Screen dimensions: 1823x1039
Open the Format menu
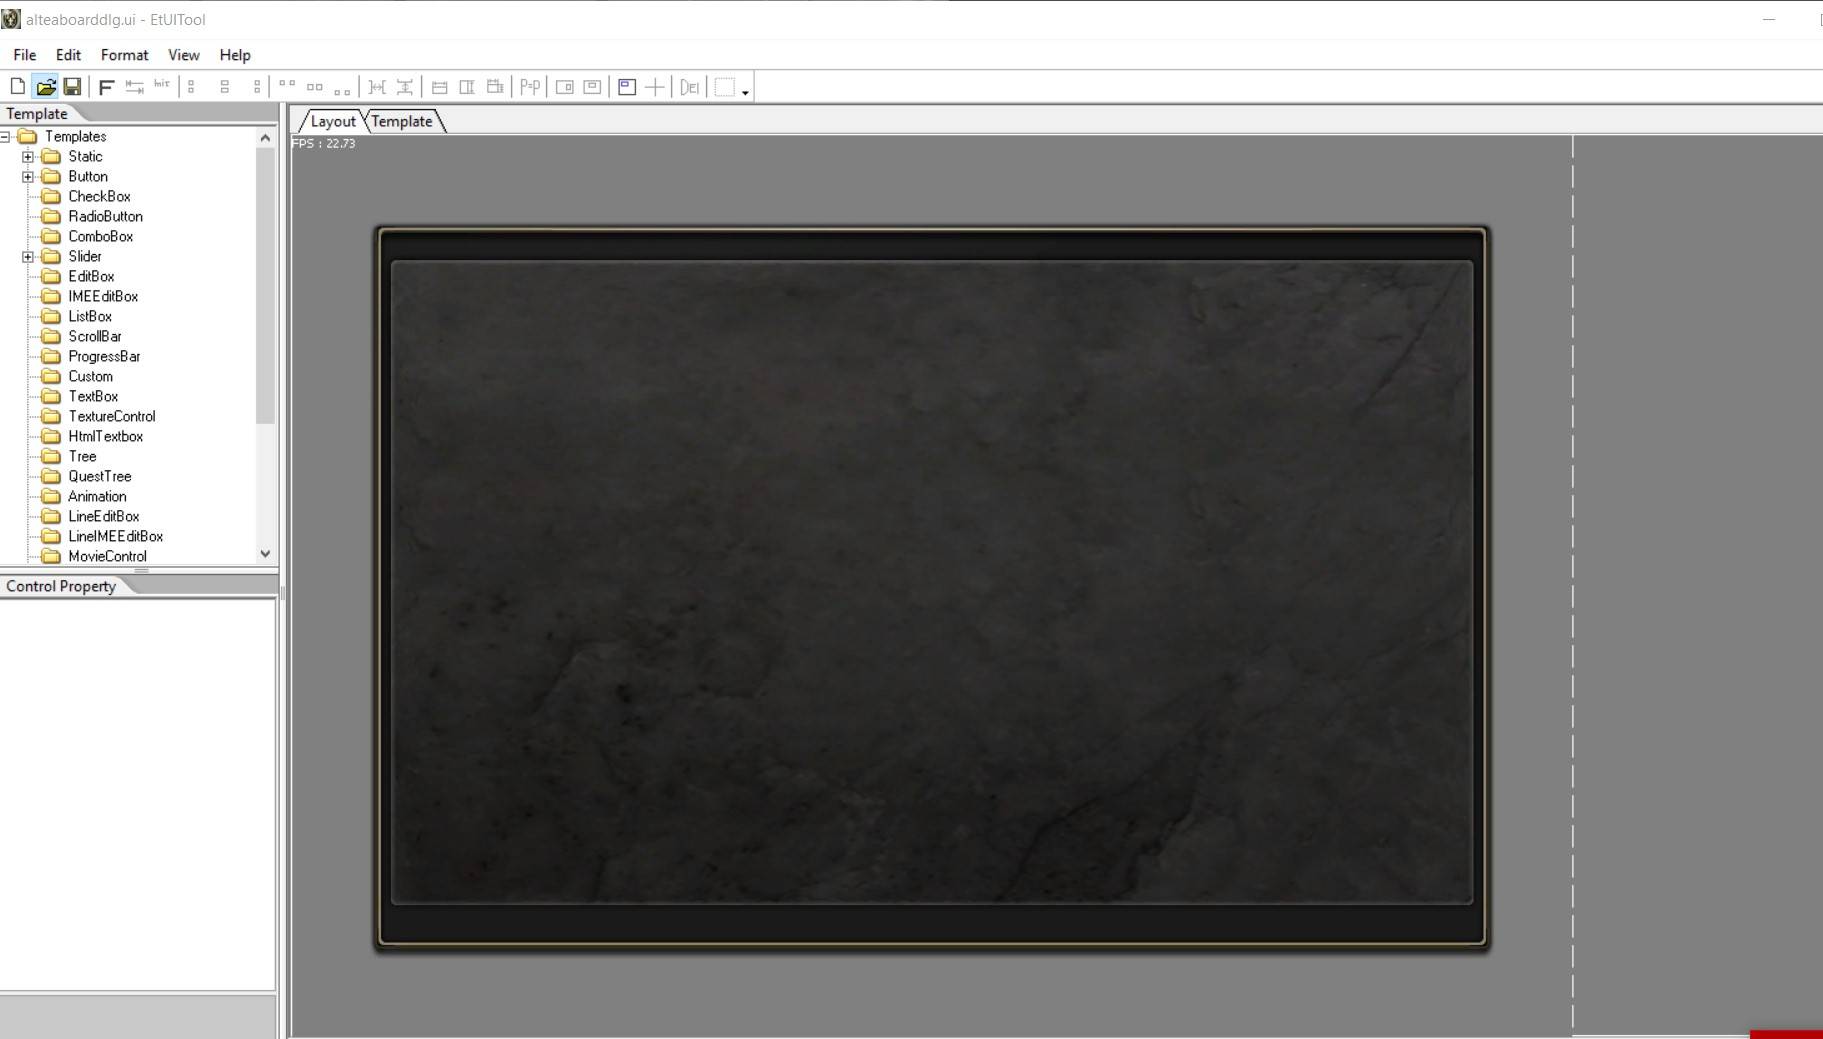[124, 55]
